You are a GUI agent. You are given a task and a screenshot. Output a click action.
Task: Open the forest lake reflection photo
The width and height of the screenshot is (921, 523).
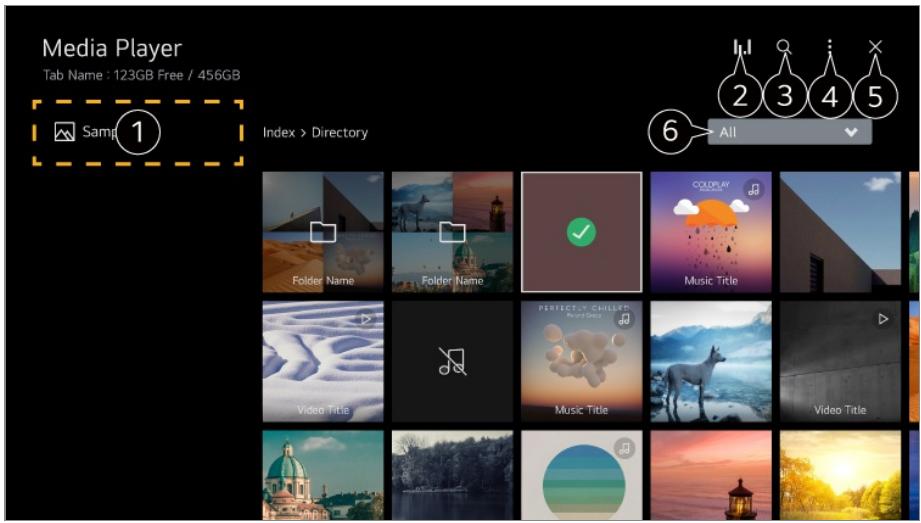(452, 475)
